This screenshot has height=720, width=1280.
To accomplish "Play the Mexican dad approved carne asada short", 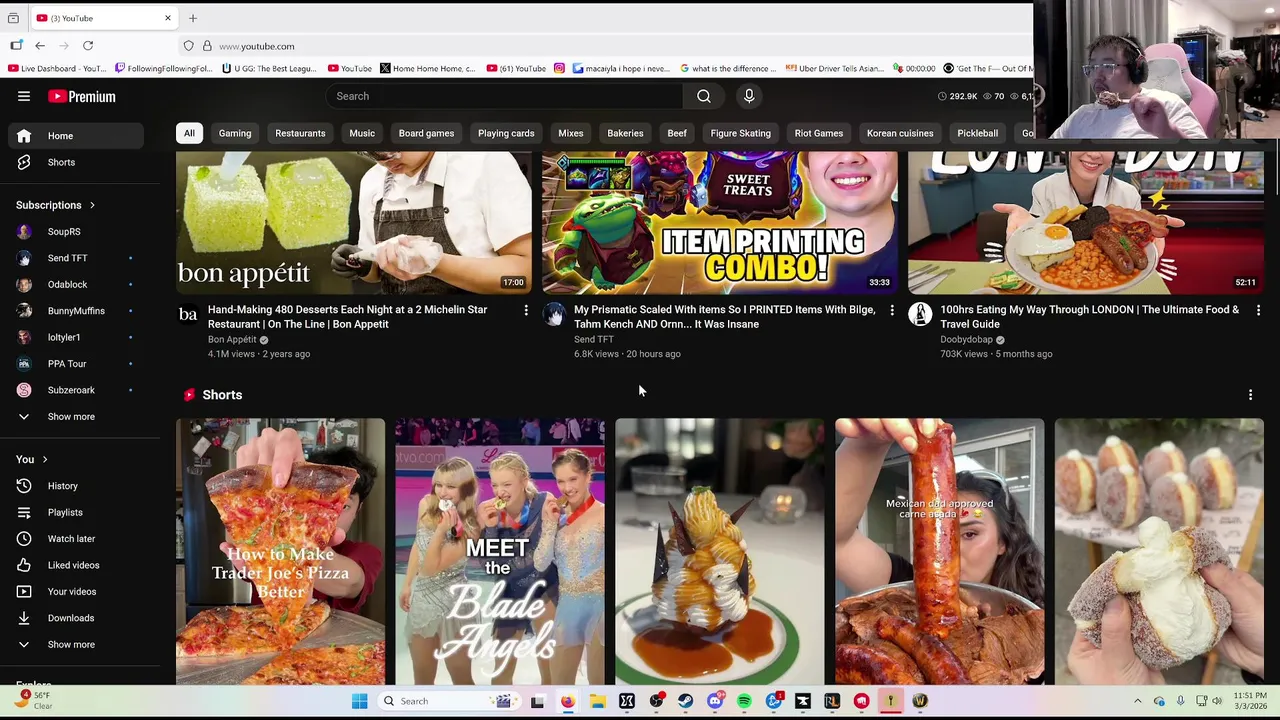I will click(x=940, y=551).
